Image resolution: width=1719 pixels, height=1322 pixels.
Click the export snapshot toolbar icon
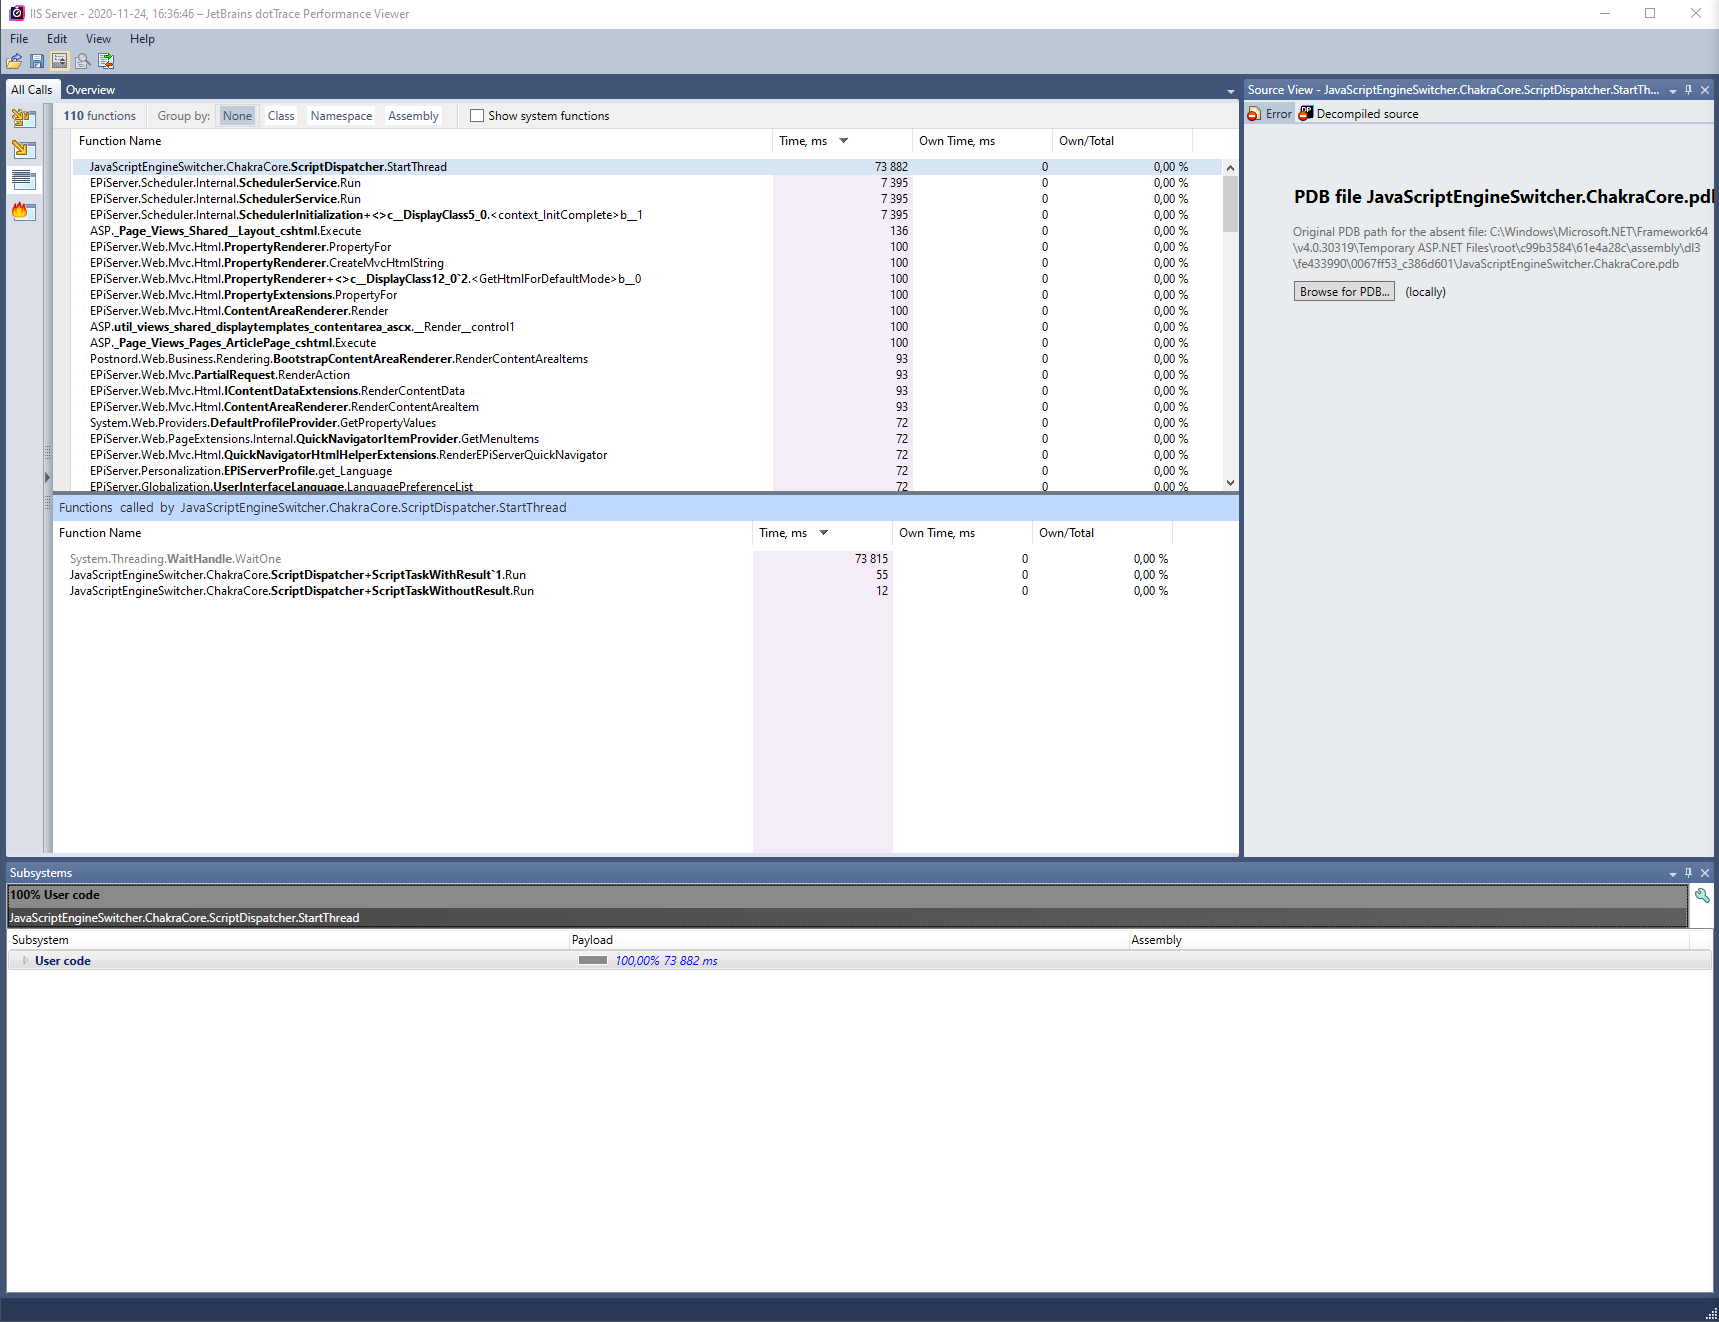(106, 61)
